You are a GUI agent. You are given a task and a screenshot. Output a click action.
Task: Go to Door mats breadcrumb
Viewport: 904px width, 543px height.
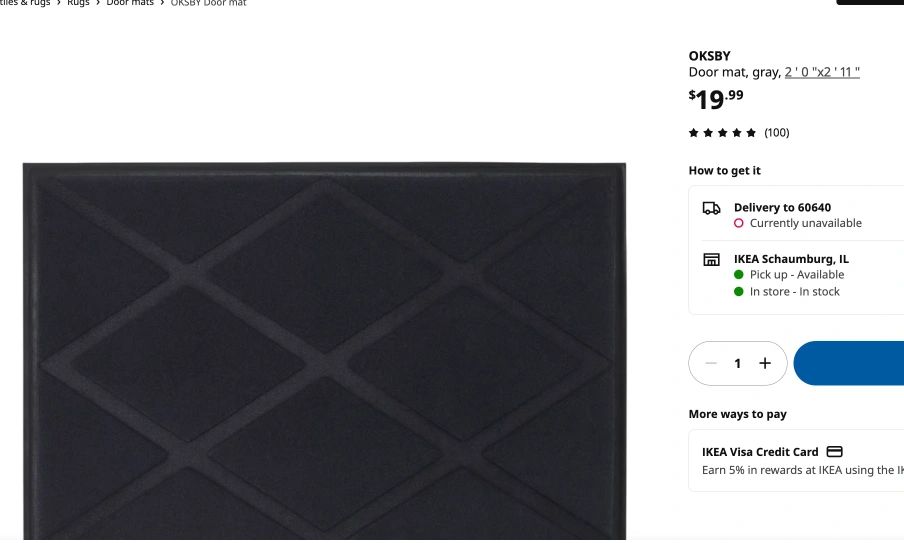130,3
